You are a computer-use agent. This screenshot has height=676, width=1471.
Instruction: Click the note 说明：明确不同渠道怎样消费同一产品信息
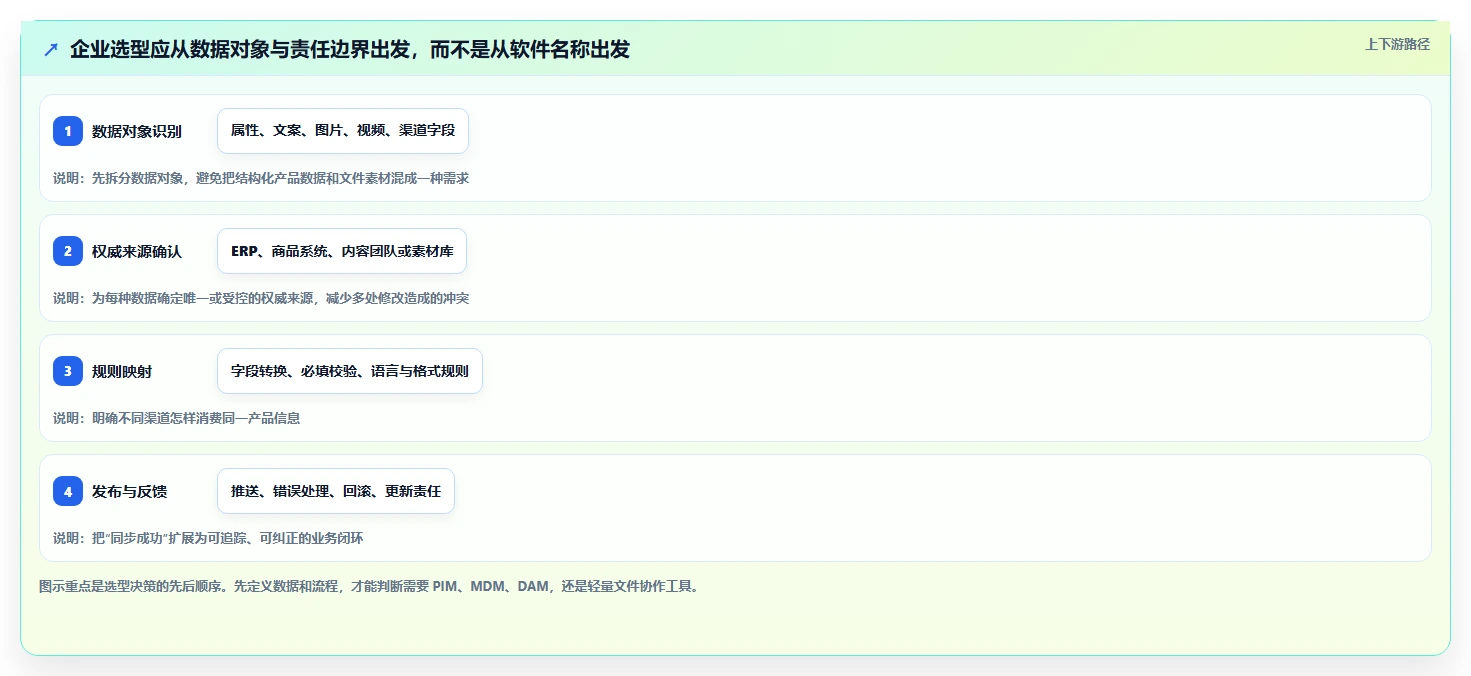(177, 418)
